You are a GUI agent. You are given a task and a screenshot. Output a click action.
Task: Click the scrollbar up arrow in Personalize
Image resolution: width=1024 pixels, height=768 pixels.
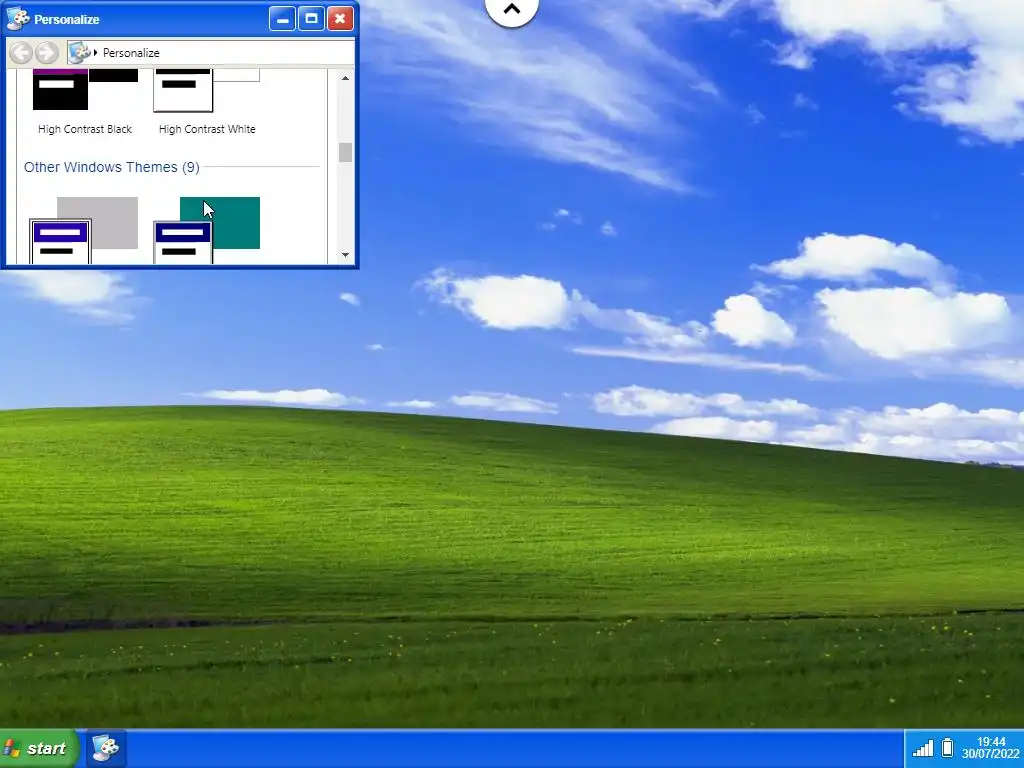(345, 78)
